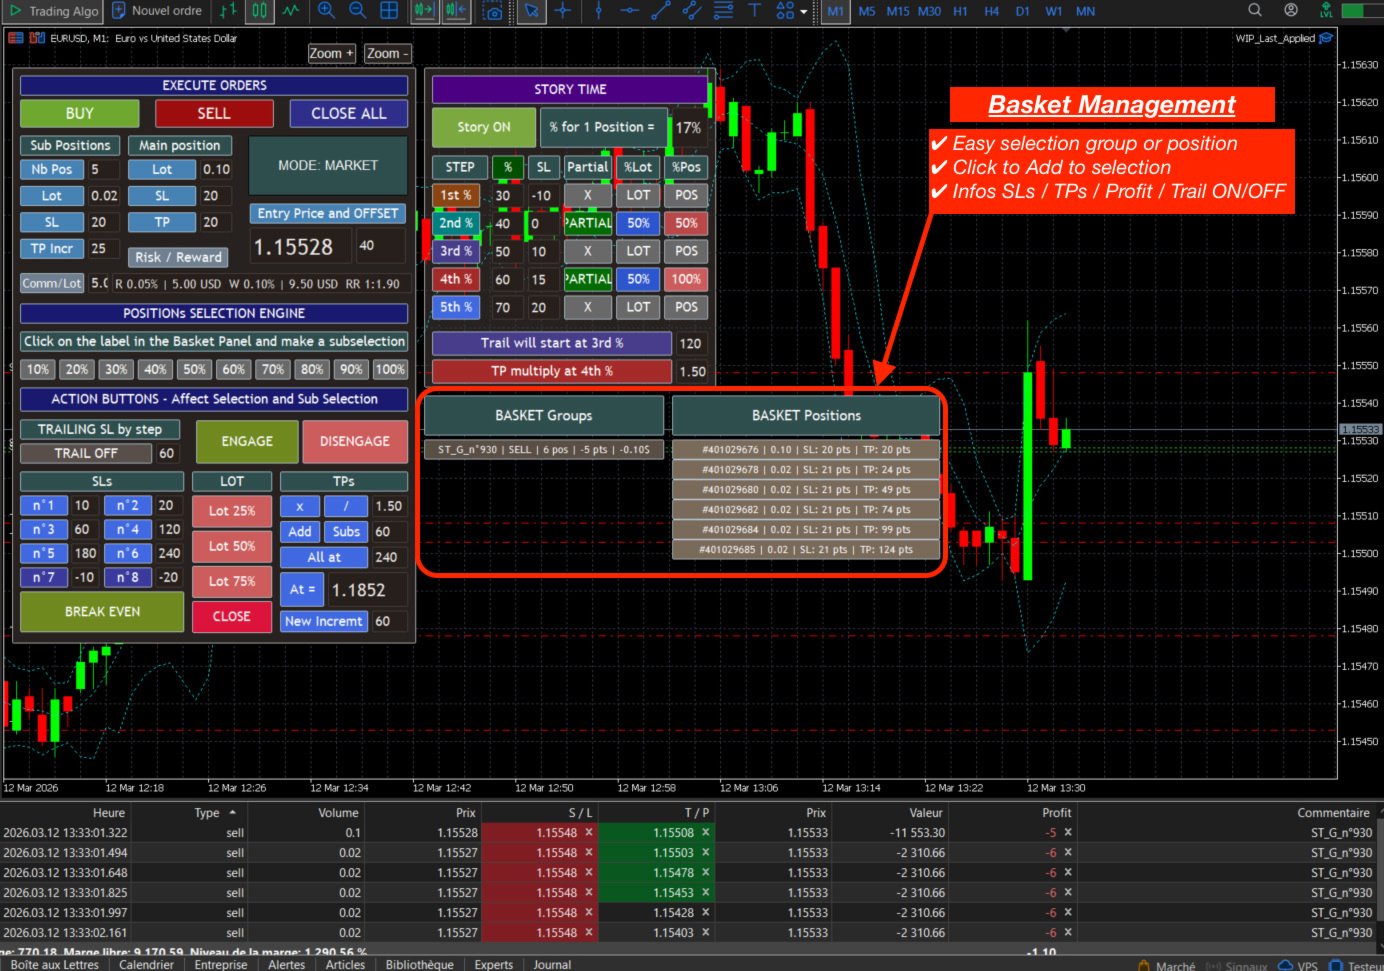Toggle chart auto-scroll to latest bar

(424, 11)
